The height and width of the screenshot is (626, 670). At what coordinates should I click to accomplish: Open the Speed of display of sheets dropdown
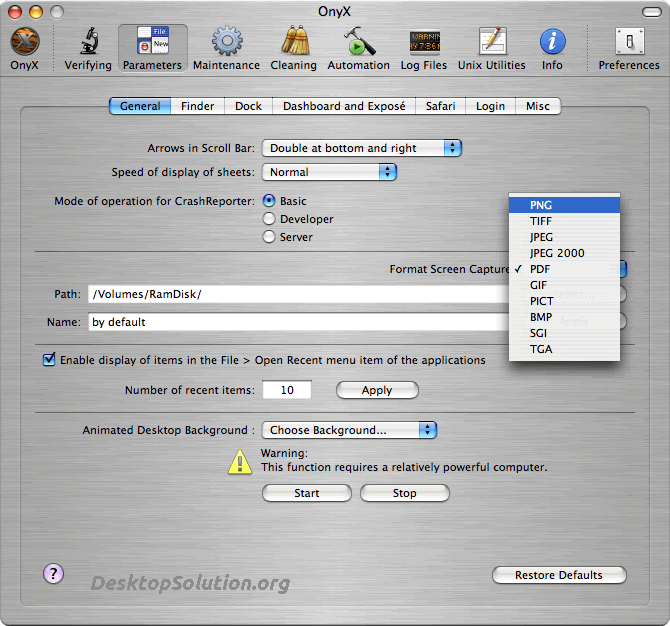pyautogui.click(x=329, y=172)
